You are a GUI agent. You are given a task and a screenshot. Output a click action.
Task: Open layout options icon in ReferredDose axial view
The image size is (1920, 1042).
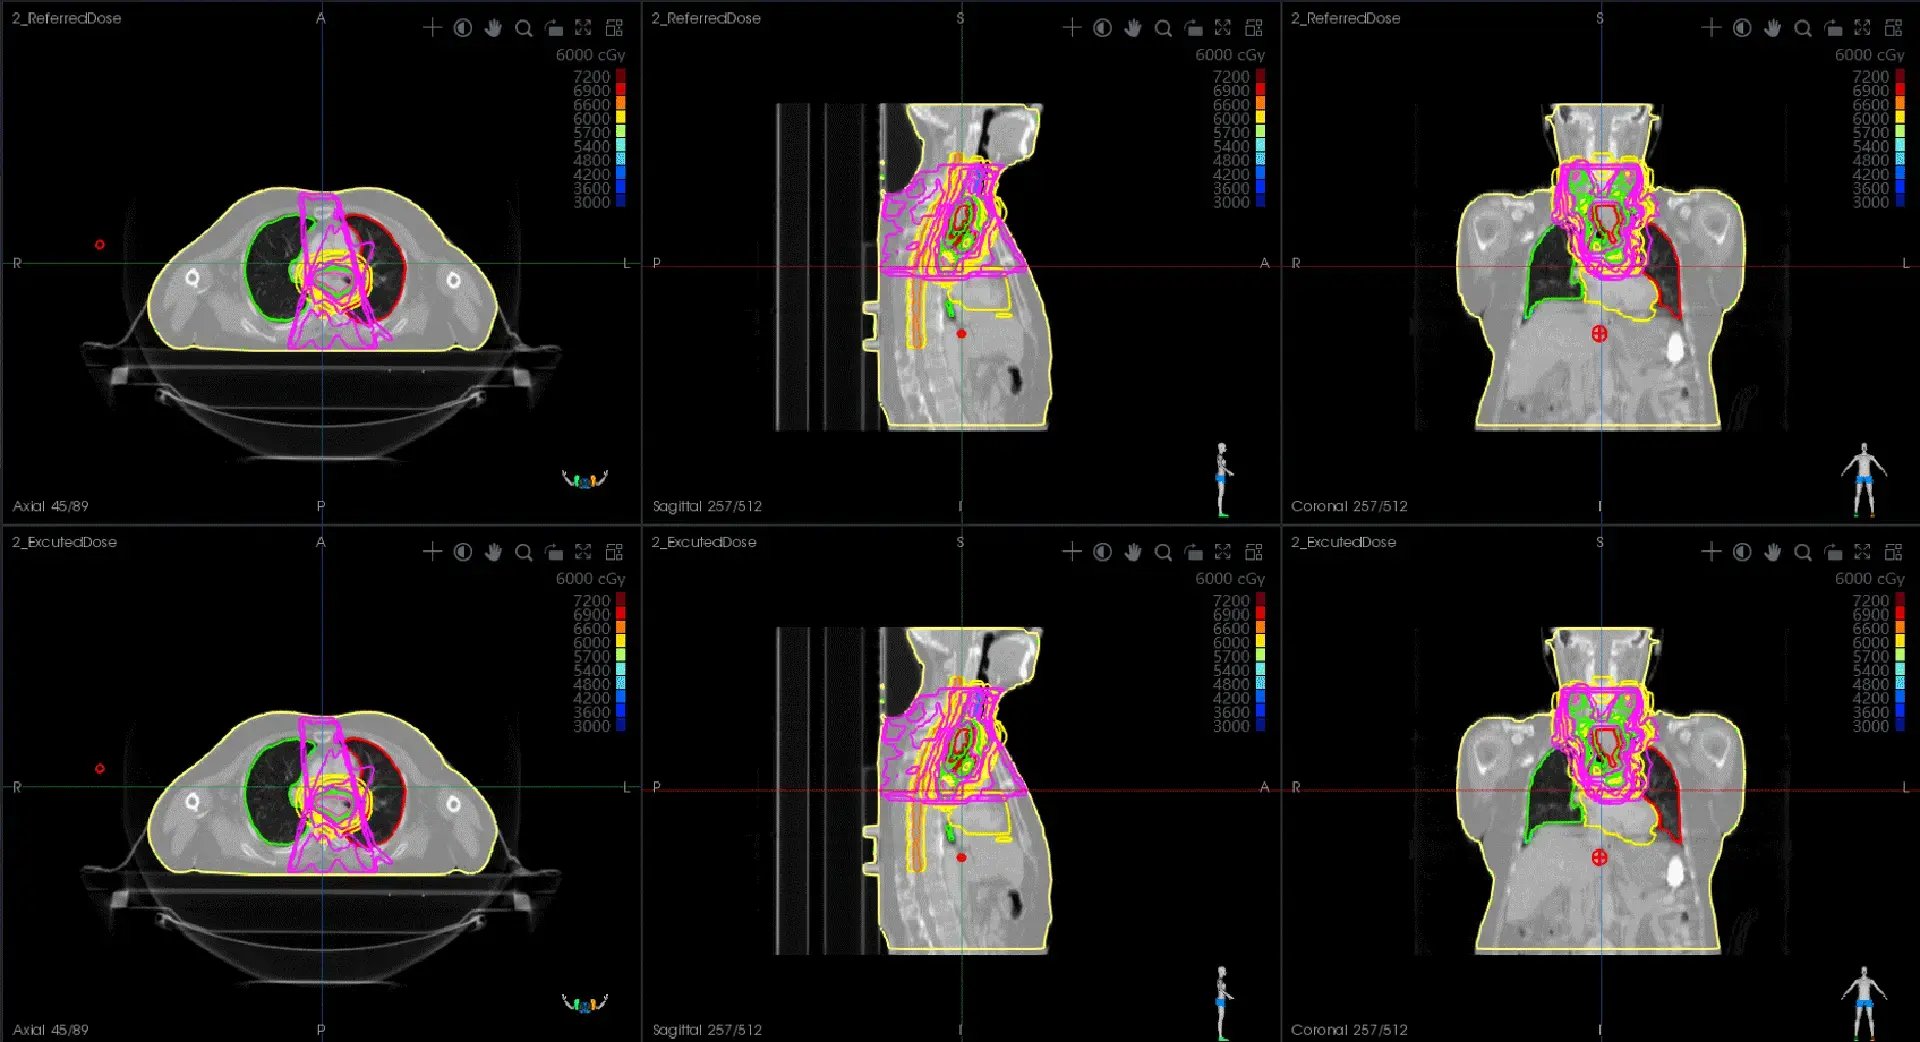614,28
